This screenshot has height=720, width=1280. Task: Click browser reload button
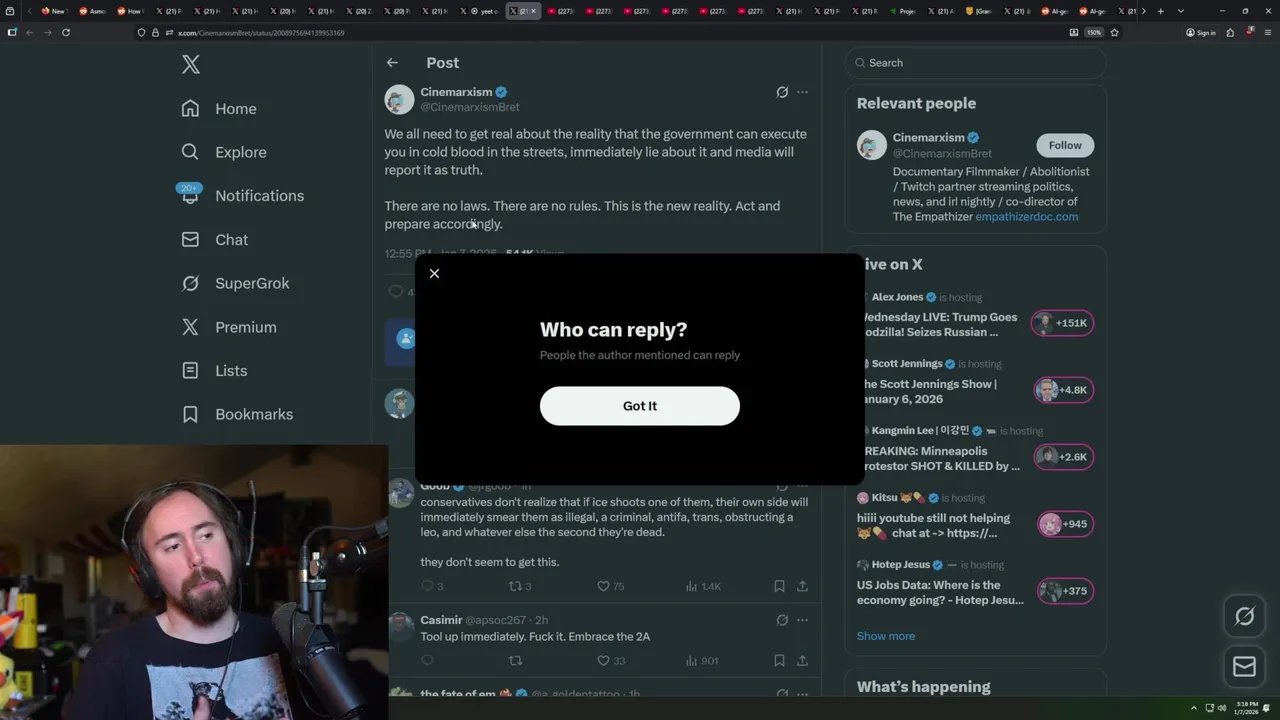(x=66, y=32)
